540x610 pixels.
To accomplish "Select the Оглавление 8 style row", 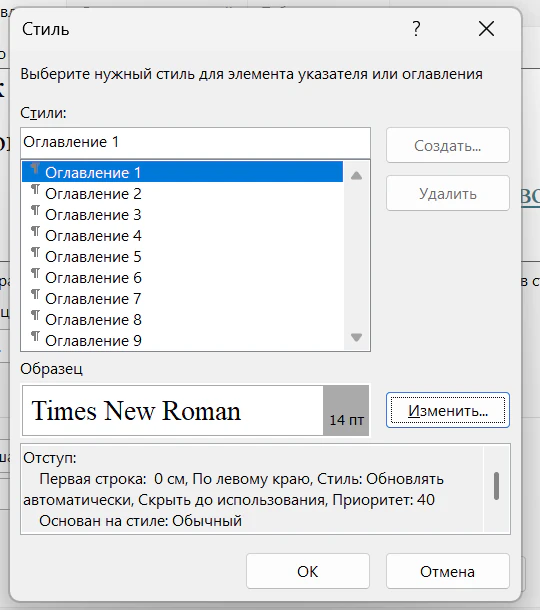I will 182,319.
